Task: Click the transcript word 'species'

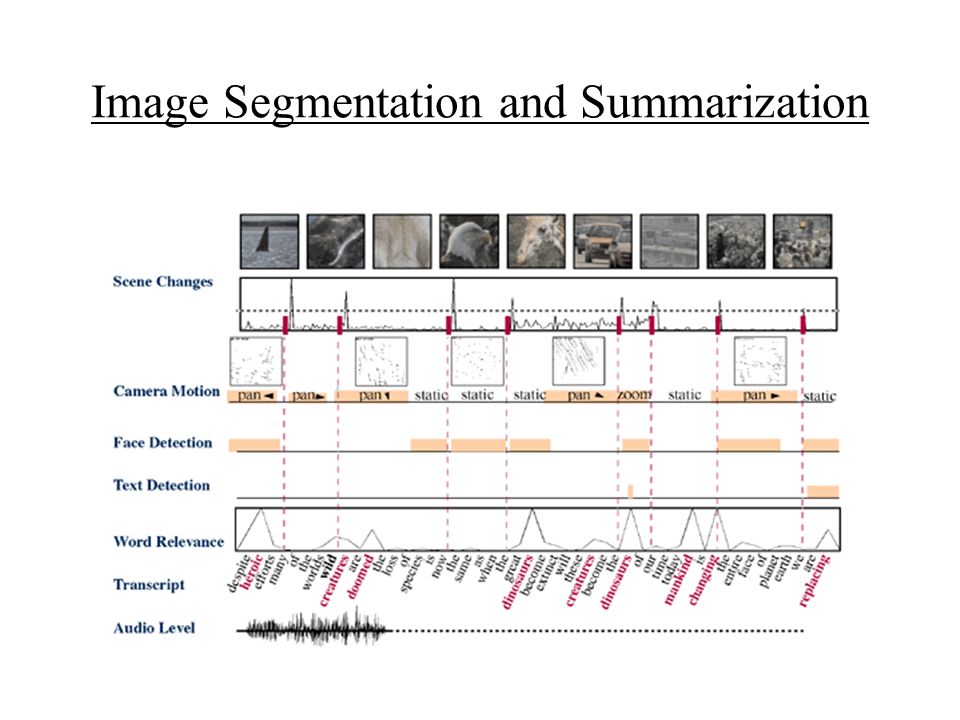Action: point(411,573)
